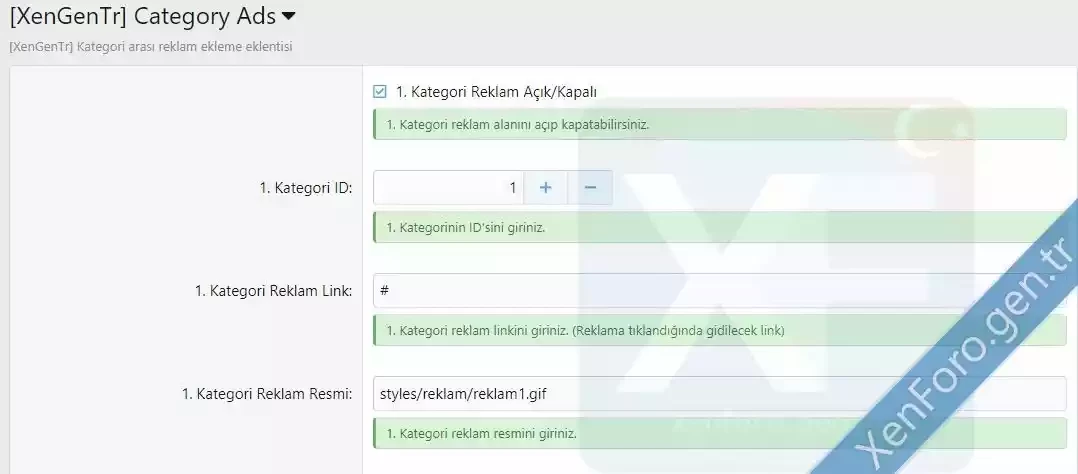Click the '1. Kategori Reklam Resmi:' label
The width and height of the screenshot is (1078, 474).
click(x=267, y=394)
